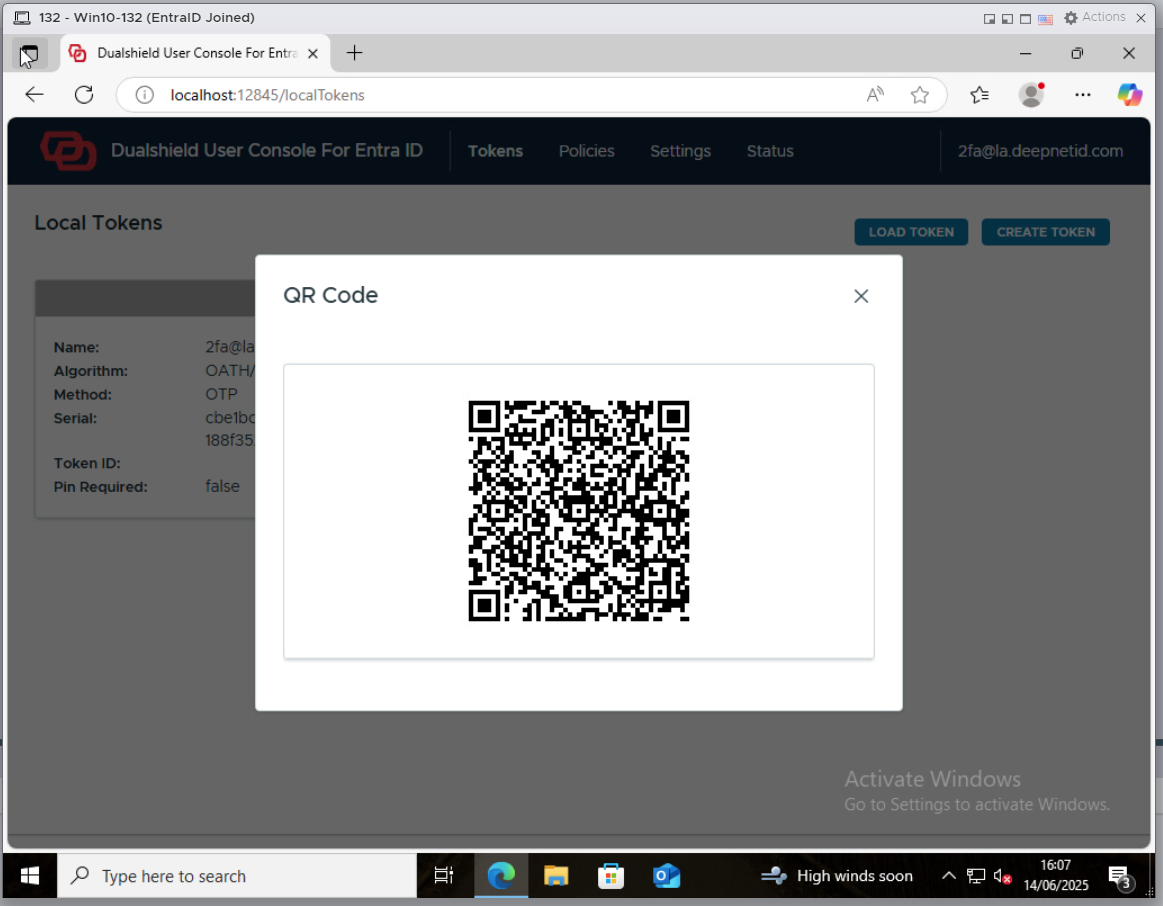Open the Actions menu in VM toolbar
The image size is (1163, 906).
[1096, 17]
